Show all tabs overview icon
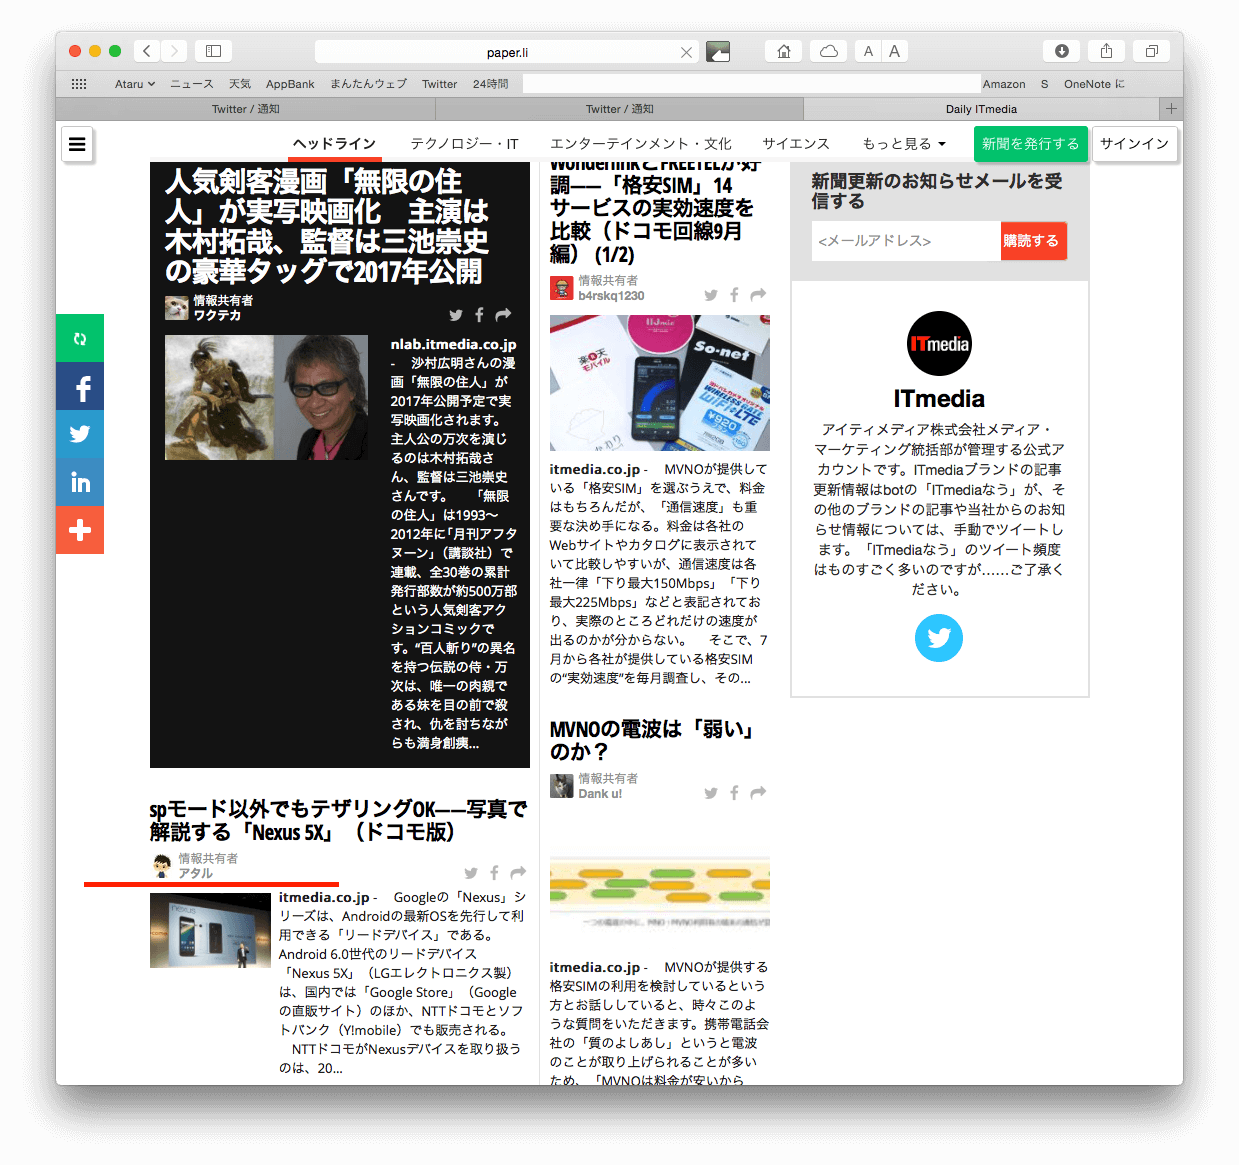The width and height of the screenshot is (1239, 1165). click(1151, 51)
